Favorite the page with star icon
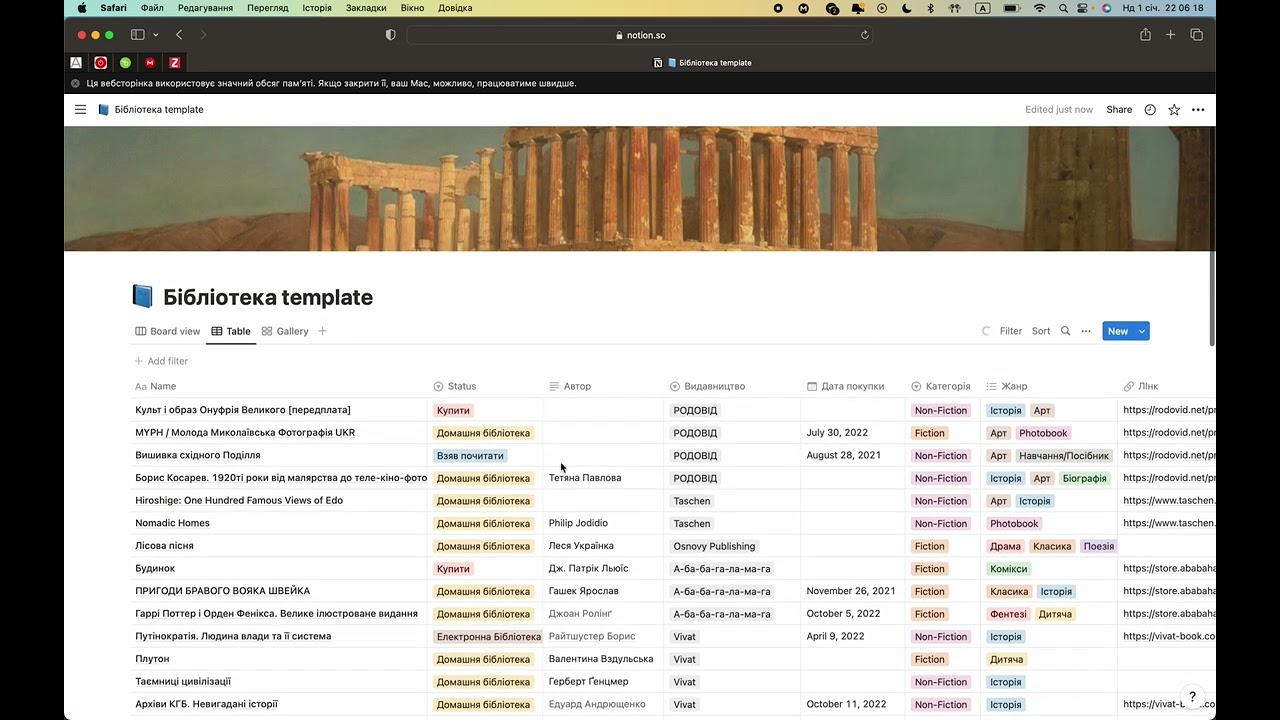The image size is (1280, 720). tap(1174, 110)
